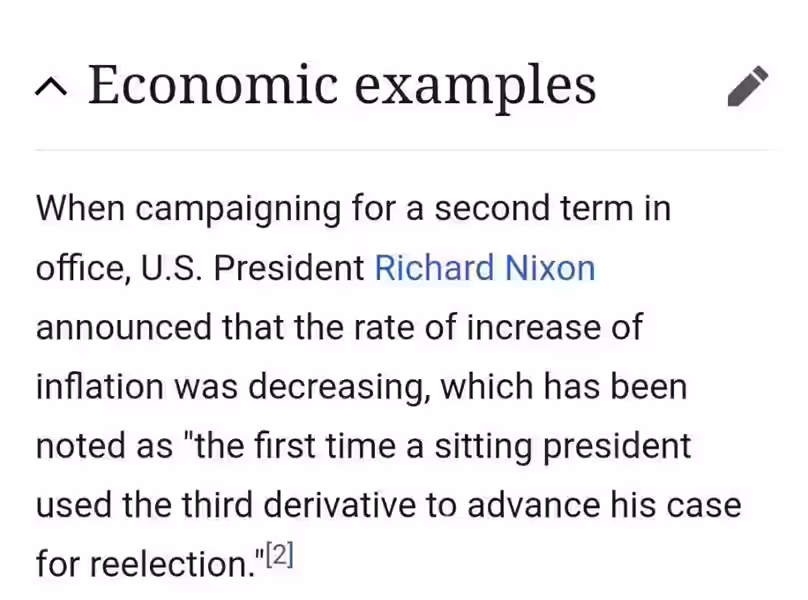Click the word "Nixon" in the blue link
Screen dimensions: 808x600
click(550, 268)
